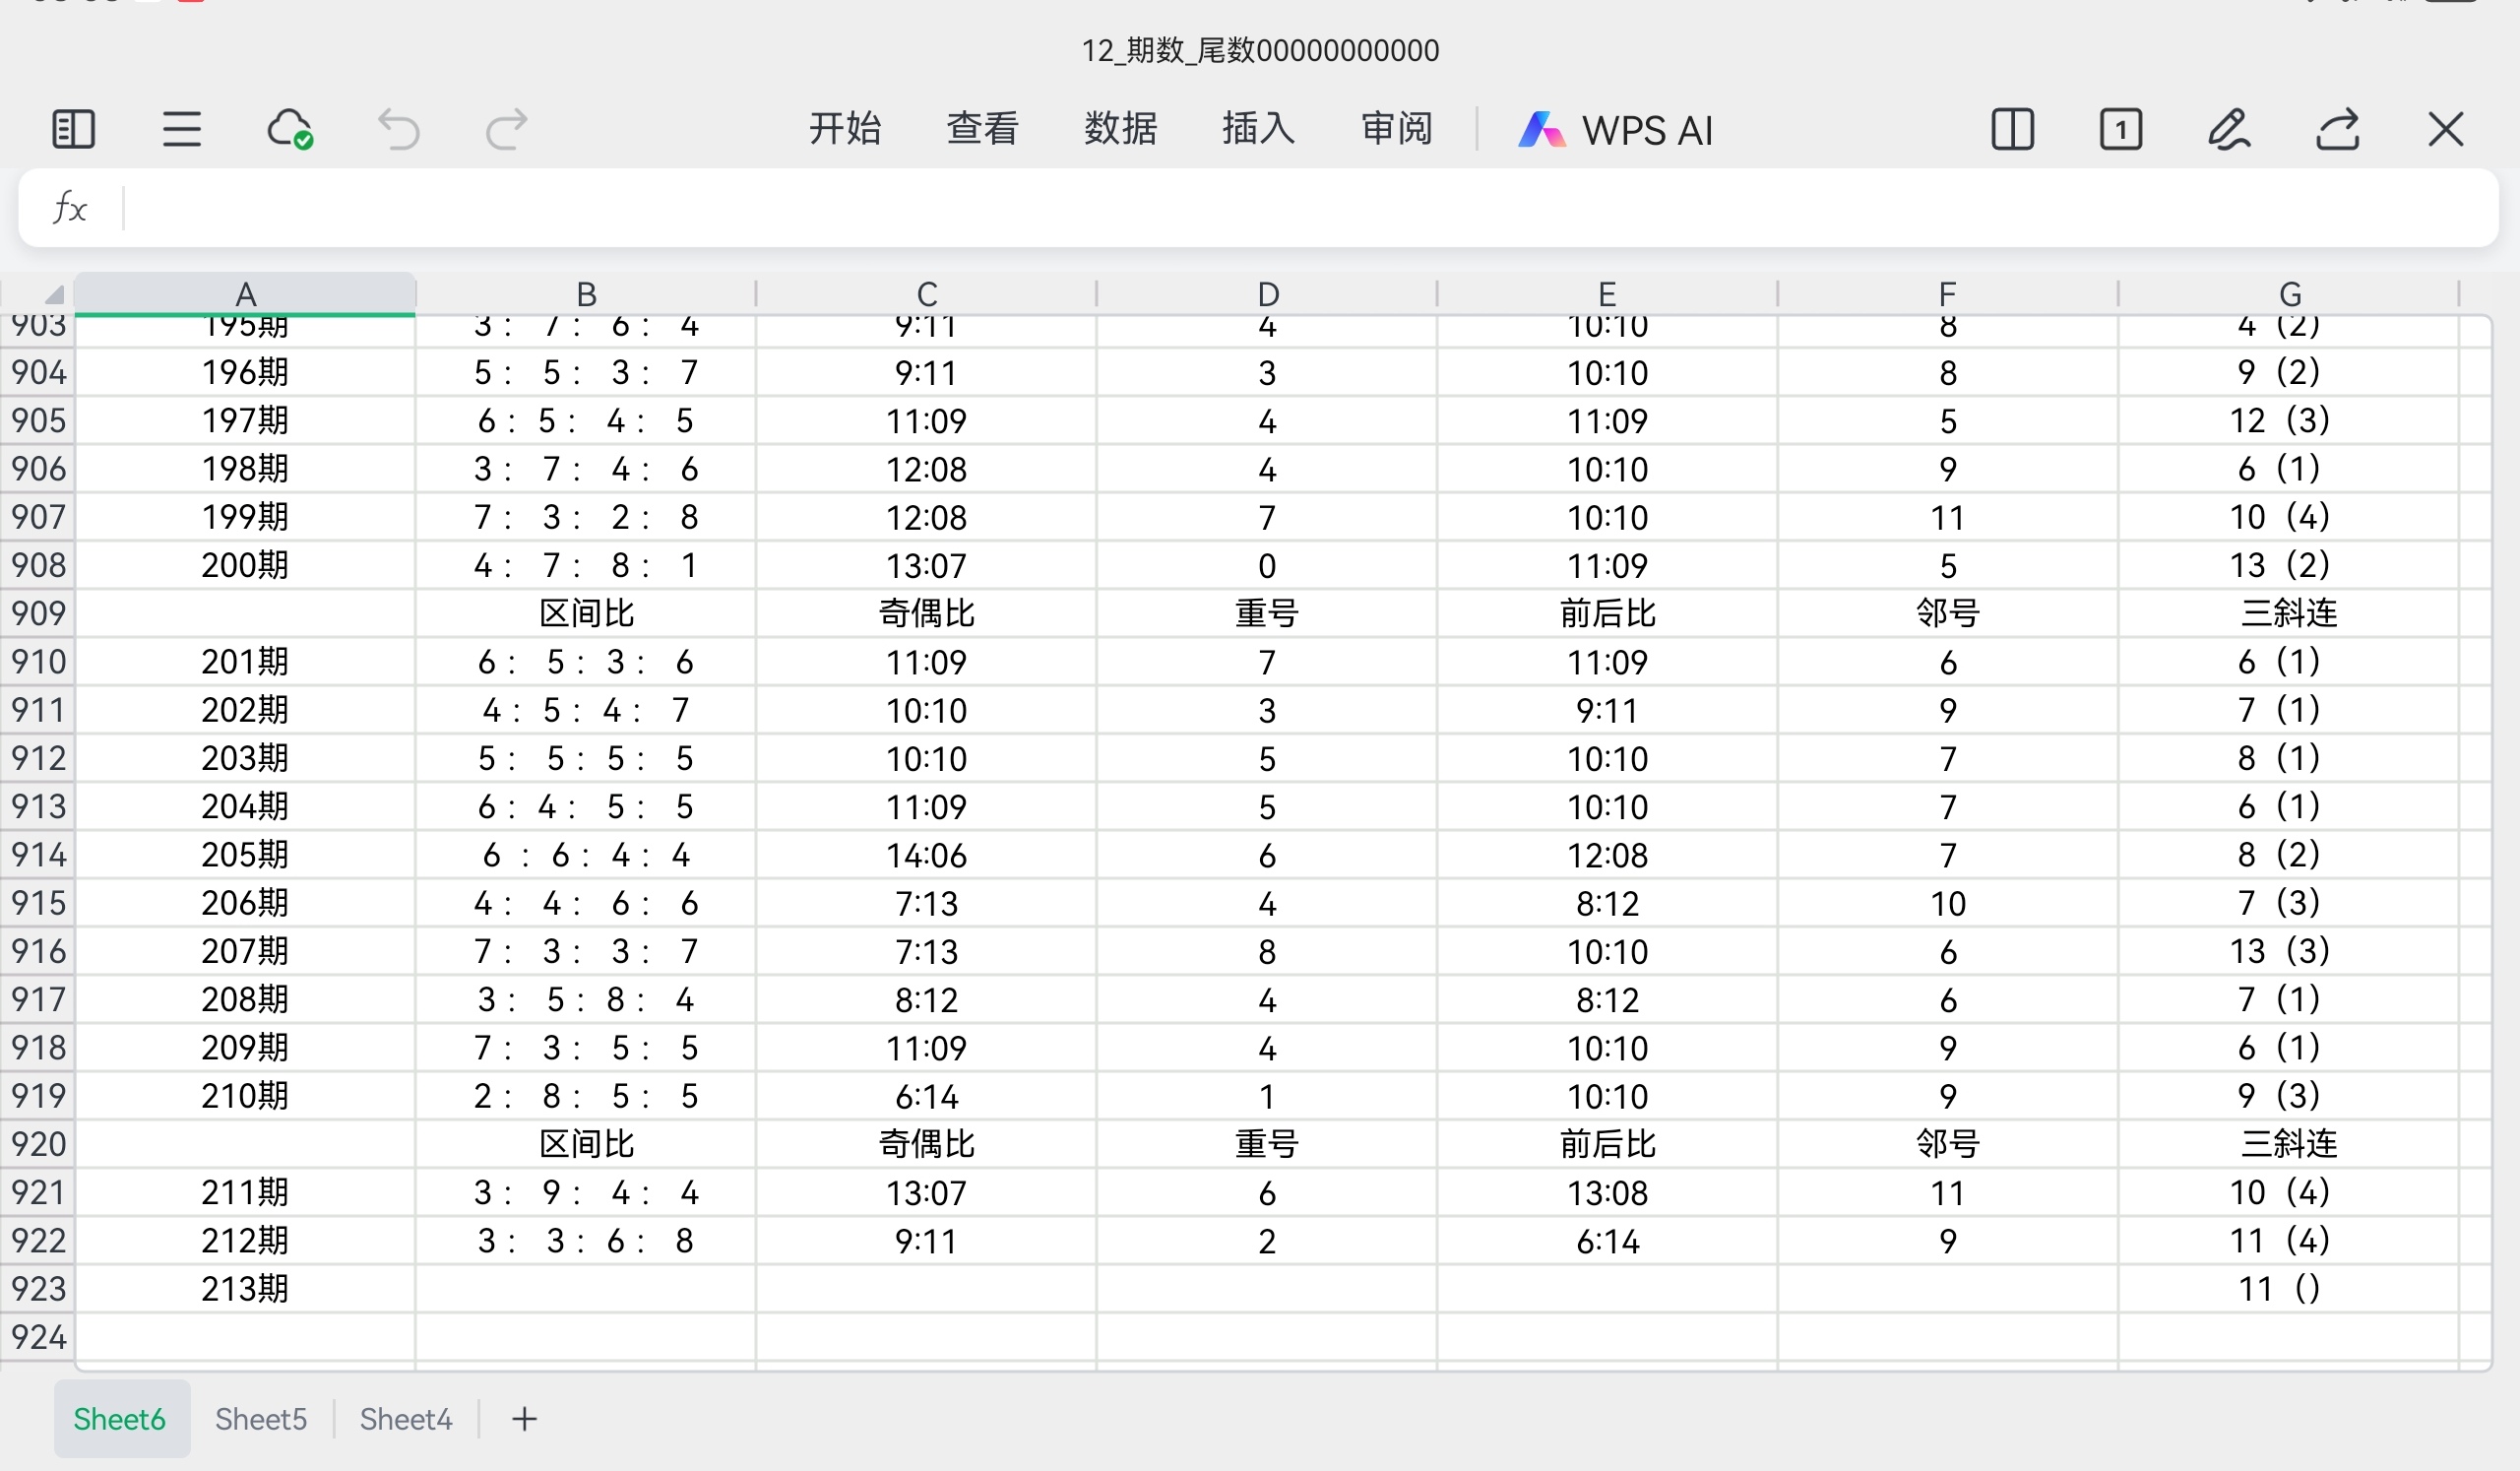The width and height of the screenshot is (2520, 1471).
Task: Open the split view icon
Action: point(2012,129)
